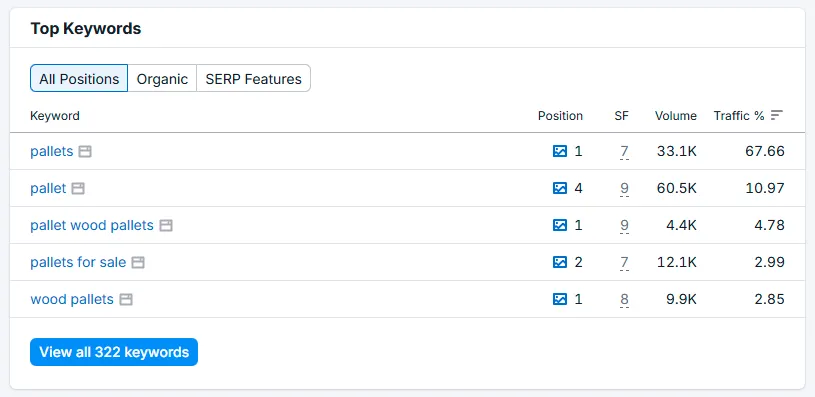Click volume value 60.5K
The width and height of the screenshot is (815, 397).
tap(677, 188)
